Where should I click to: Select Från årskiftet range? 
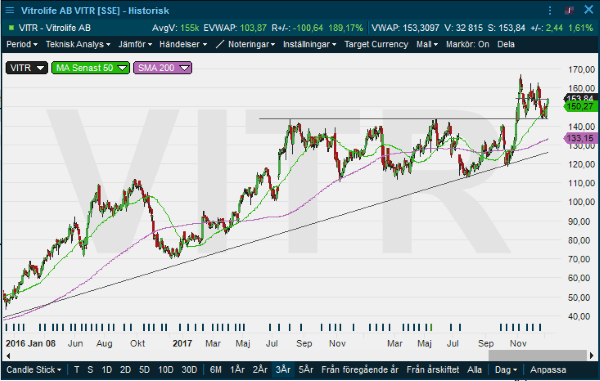coord(433,370)
